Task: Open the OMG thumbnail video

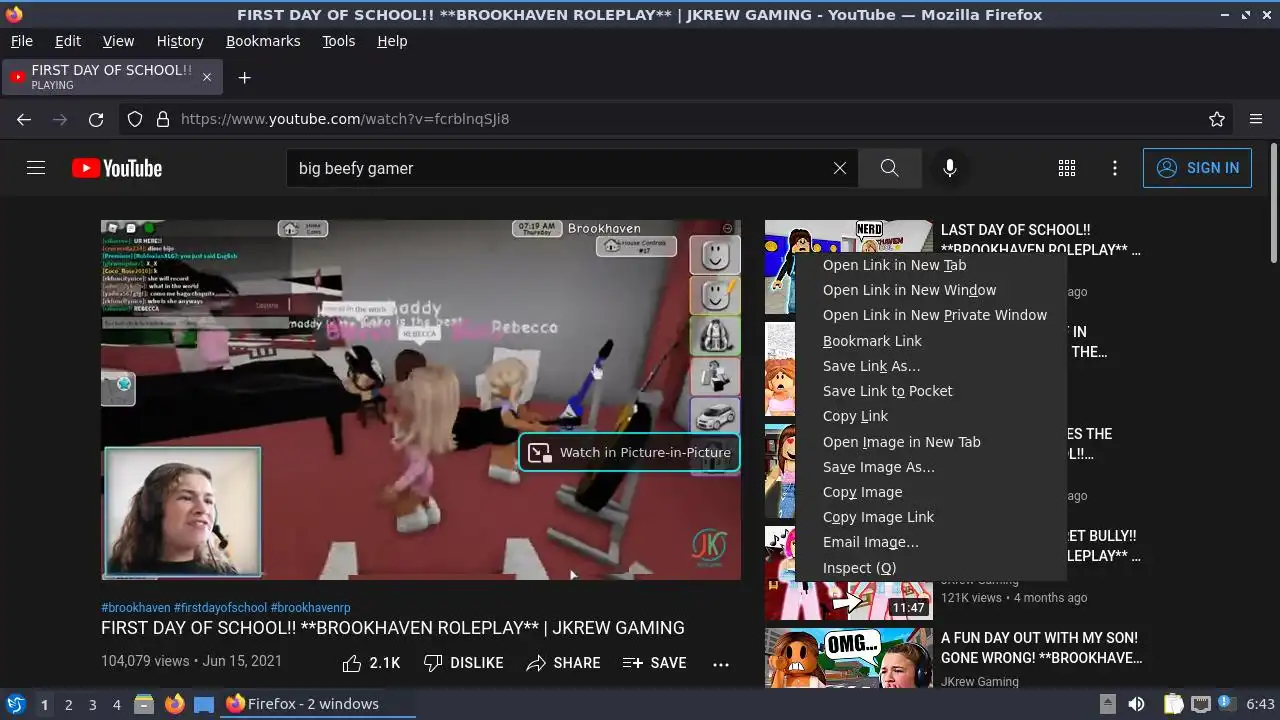Action: click(849, 658)
